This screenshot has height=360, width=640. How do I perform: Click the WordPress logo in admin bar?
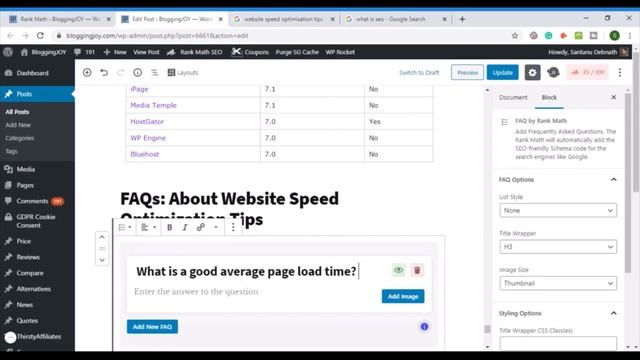[8, 52]
